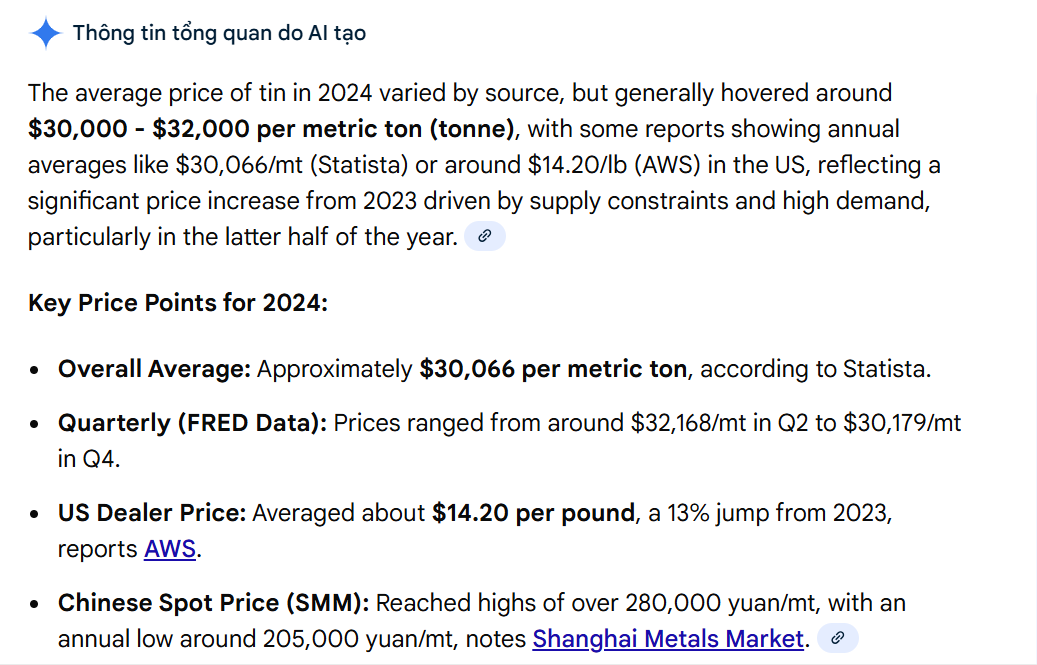This screenshot has height=665, width=1037.
Task: Click the bold '$14.20 per pound' figure
Action: coord(534,513)
